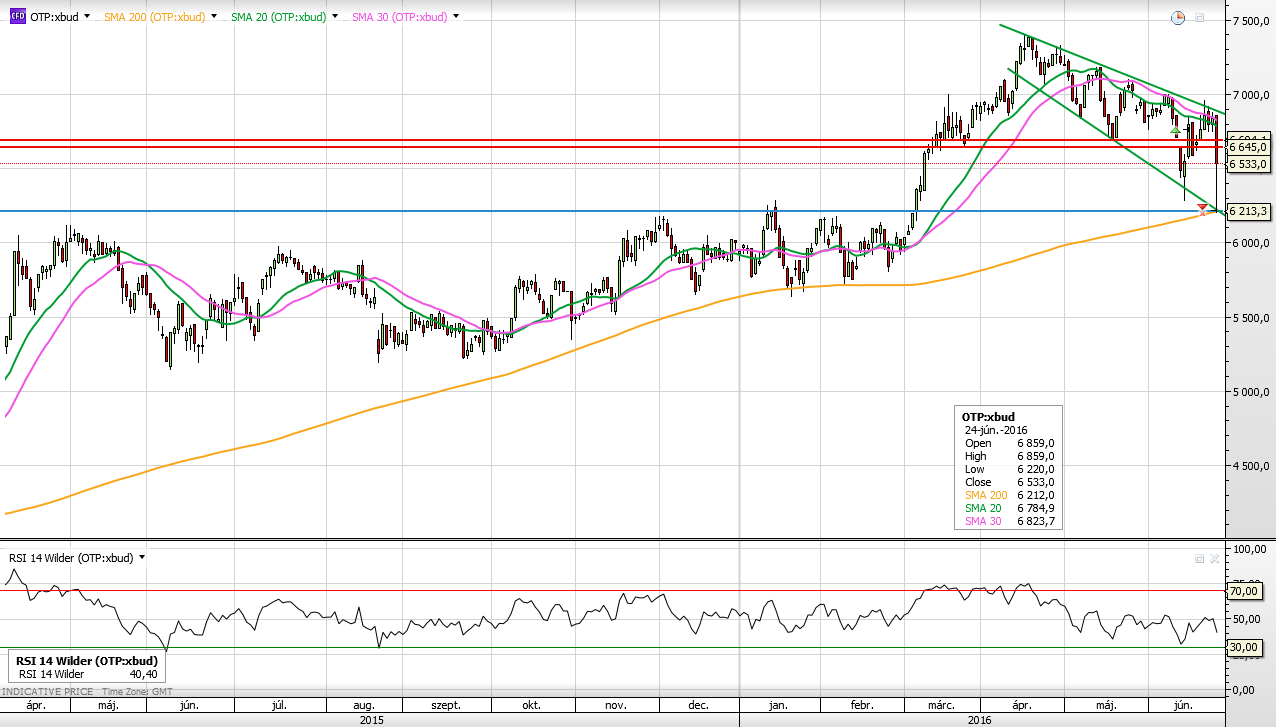Viewport: 1276px width, 727px height.
Task: Open the chart period clock icon
Action: pyautogui.click(x=1178, y=18)
